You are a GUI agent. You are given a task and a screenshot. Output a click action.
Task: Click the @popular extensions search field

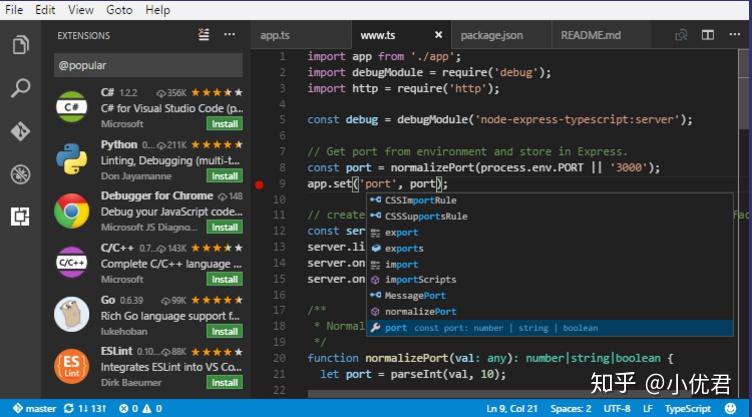(148, 65)
